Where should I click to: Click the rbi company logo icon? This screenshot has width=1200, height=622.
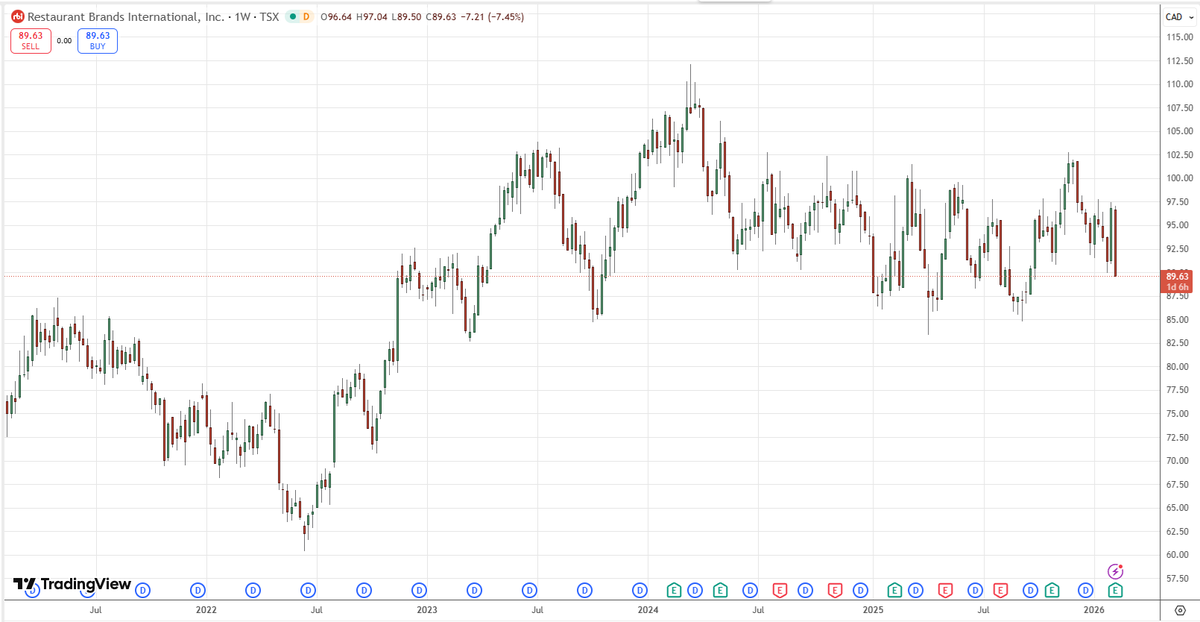pyautogui.click(x=17, y=17)
